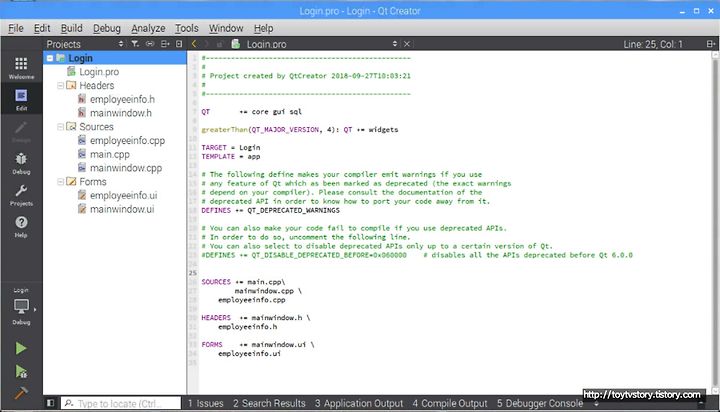Run the project with green play button
720x412 pixels.
[21, 348]
